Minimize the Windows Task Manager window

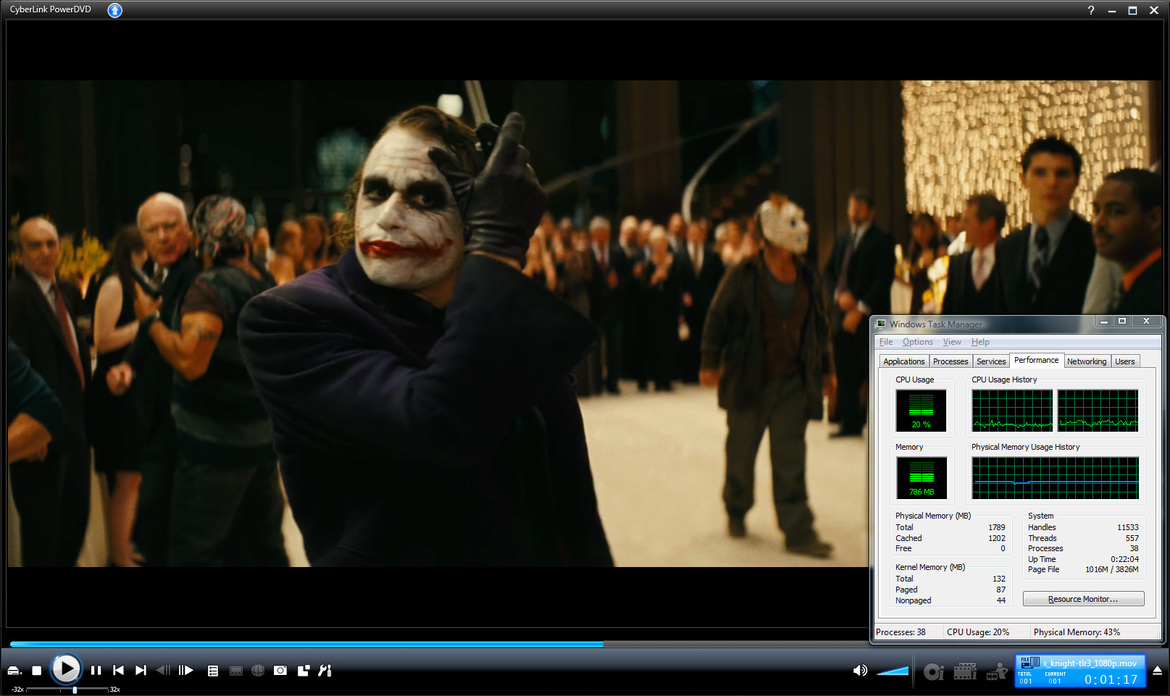tap(1103, 322)
